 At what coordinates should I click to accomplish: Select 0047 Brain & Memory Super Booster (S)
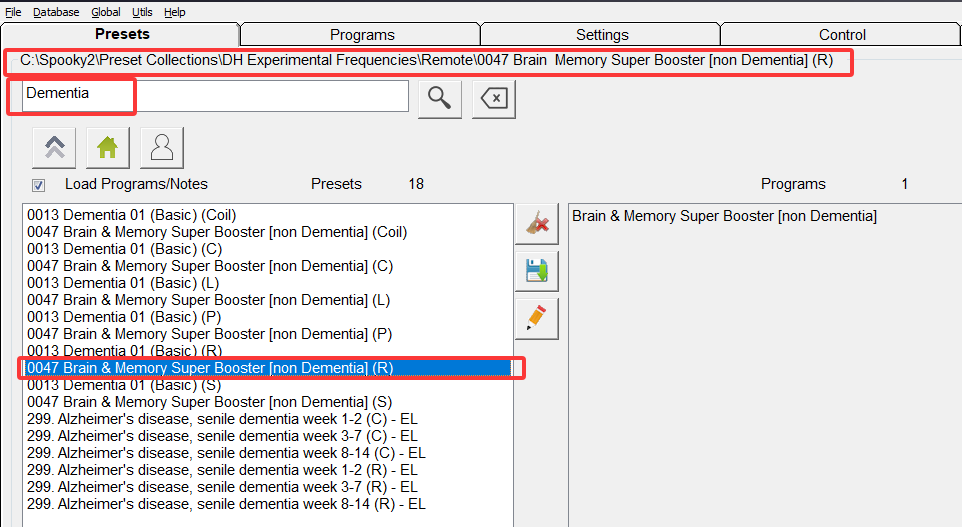pos(209,402)
